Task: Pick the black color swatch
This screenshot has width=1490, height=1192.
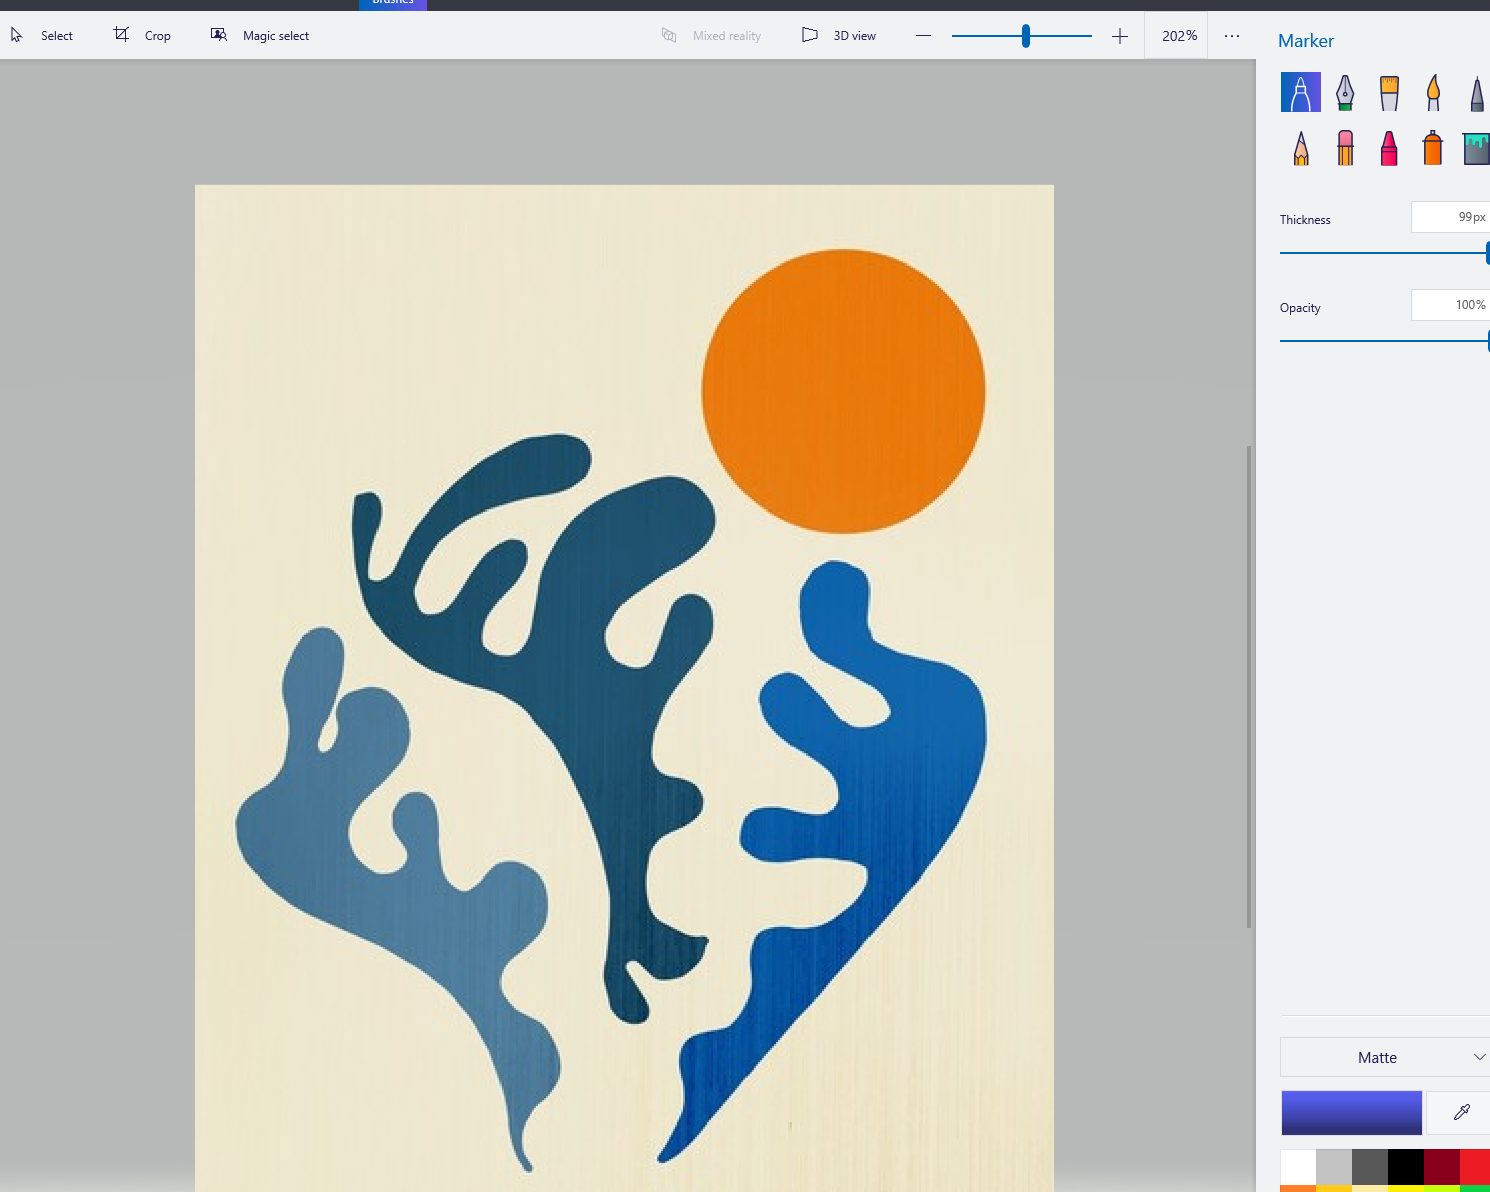Action: point(1405,1166)
